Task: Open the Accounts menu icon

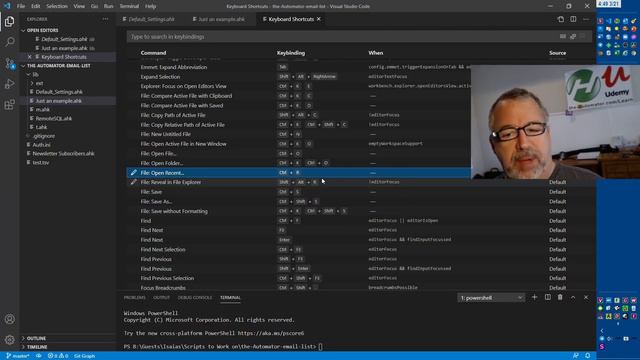Action: click(x=9, y=319)
